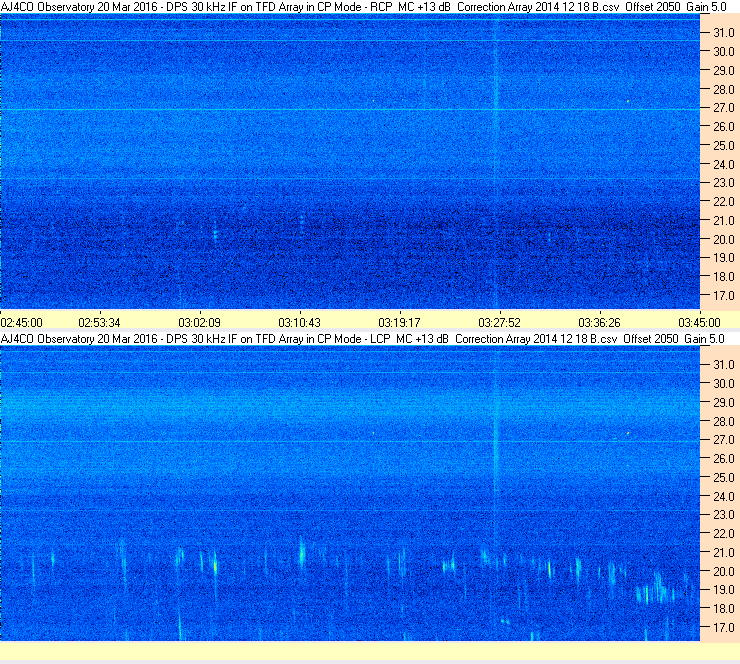This screenshot has width=740, height=664.
Task: Select the 30.0 frequency label on RCP plot
Action: pos(724,52)
